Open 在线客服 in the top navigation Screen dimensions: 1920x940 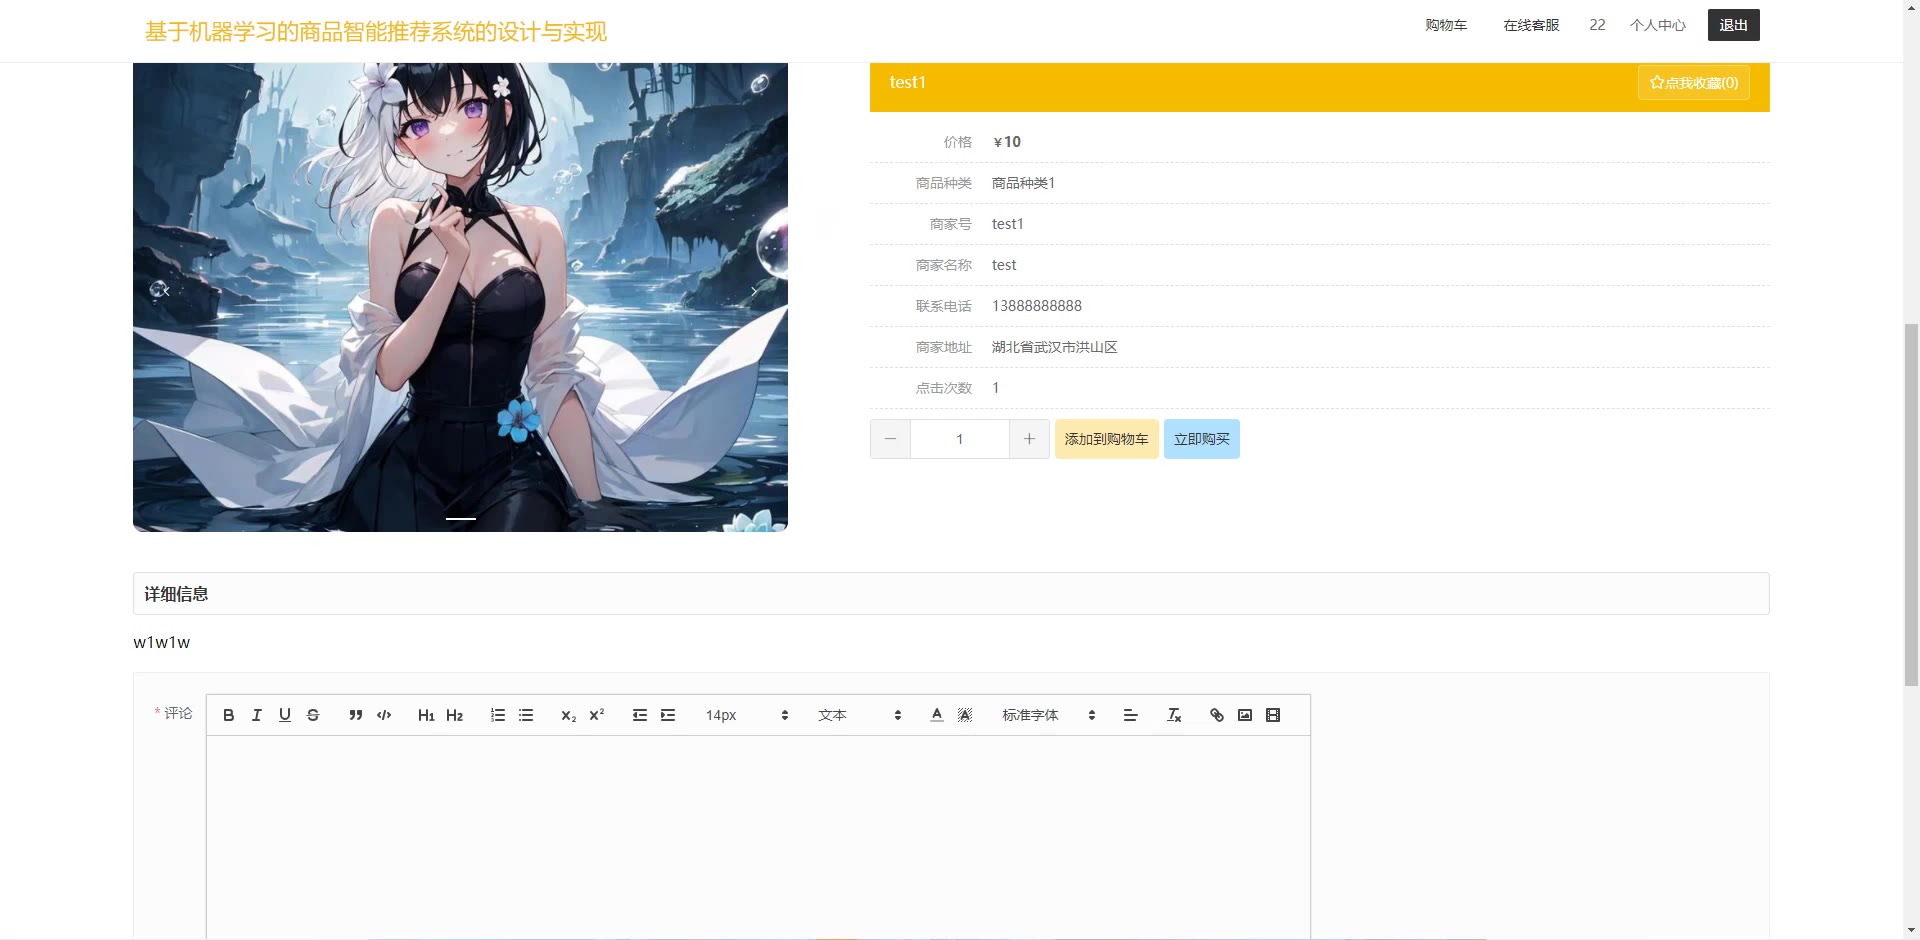pos(1531,25)
